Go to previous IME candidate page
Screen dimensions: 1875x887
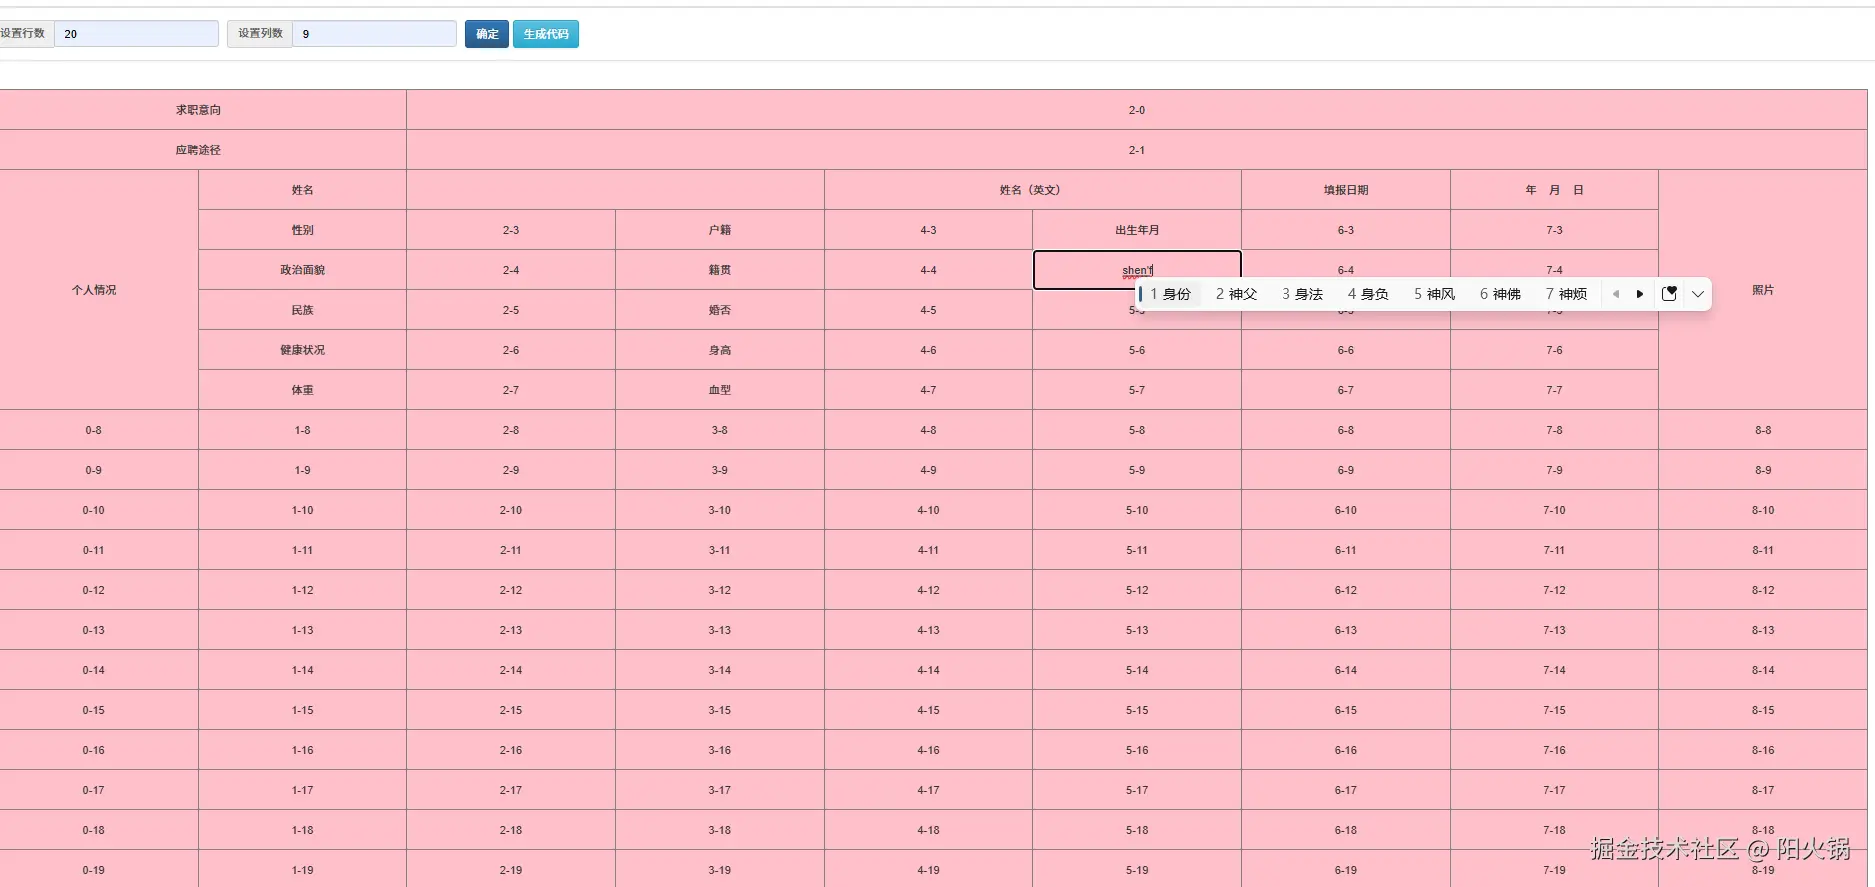pos(1616,294)
